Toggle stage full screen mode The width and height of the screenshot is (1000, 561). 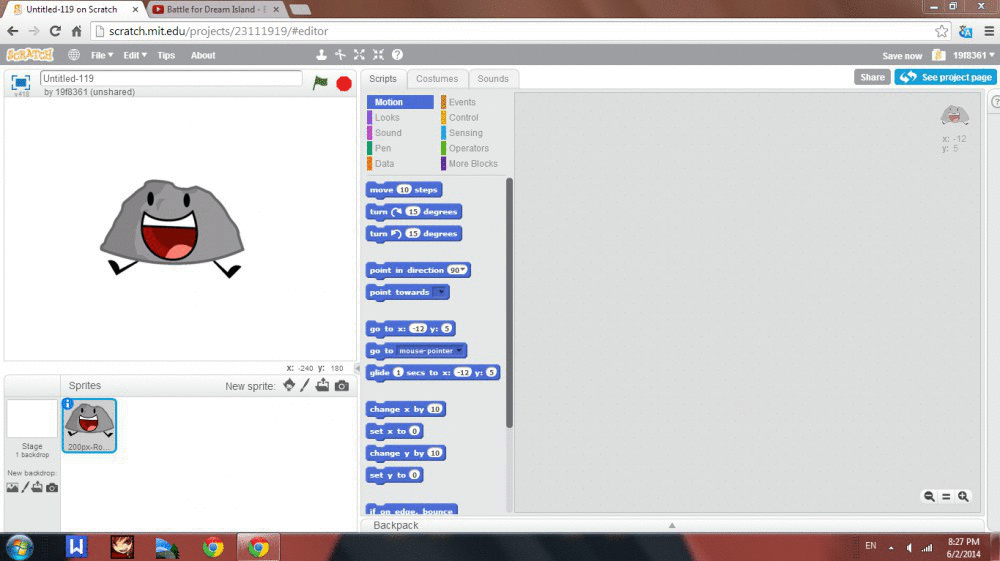20,83
